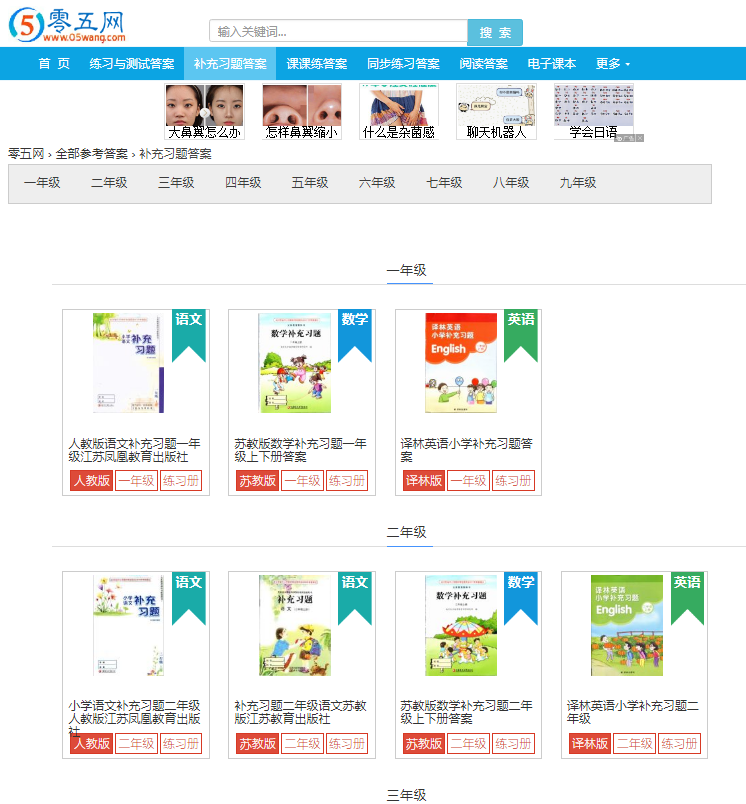This screenshot has width=746, height=804.
Task: Select 全部参考答案 breadcrumb link
Action: point(92,154)
